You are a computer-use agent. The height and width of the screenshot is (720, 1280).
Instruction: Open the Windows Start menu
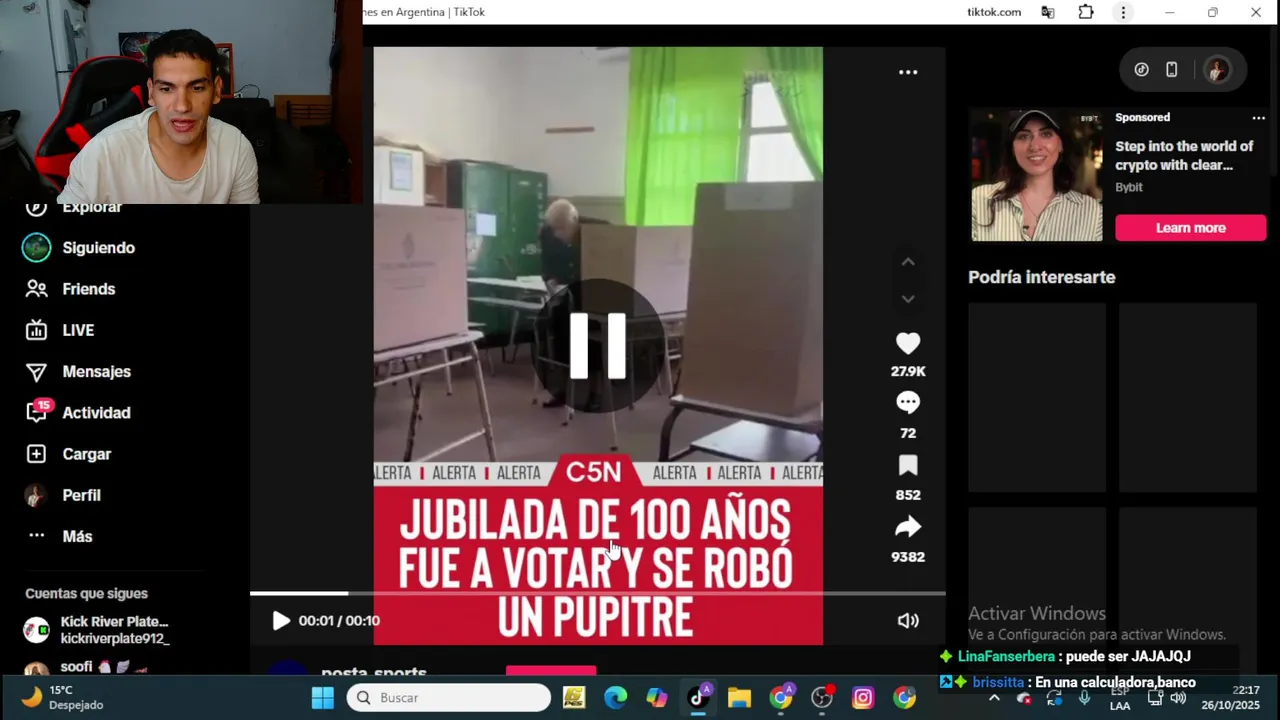[322, 698]
